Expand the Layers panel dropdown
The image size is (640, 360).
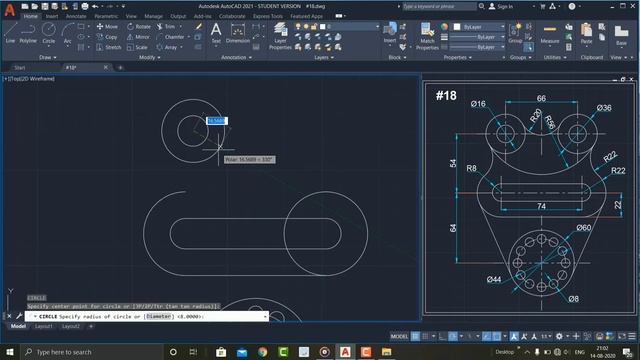[324, 58]
